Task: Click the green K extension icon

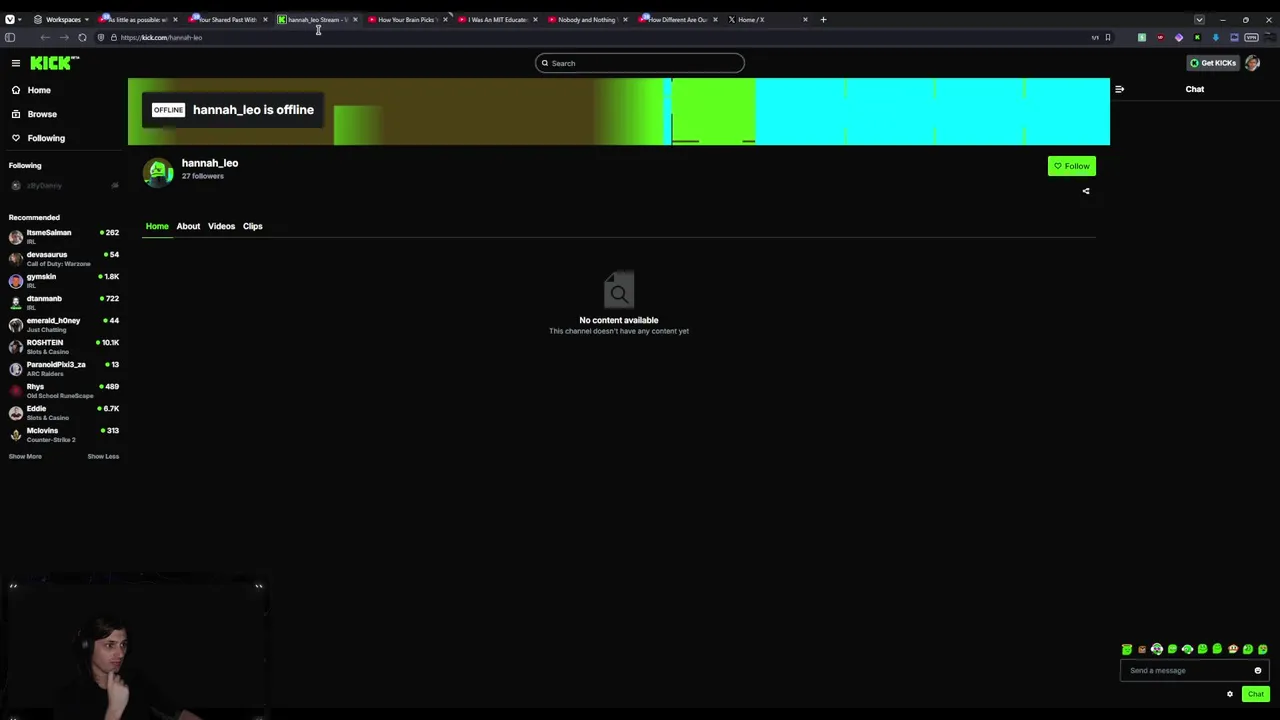Action: (x=1197, y=37)
